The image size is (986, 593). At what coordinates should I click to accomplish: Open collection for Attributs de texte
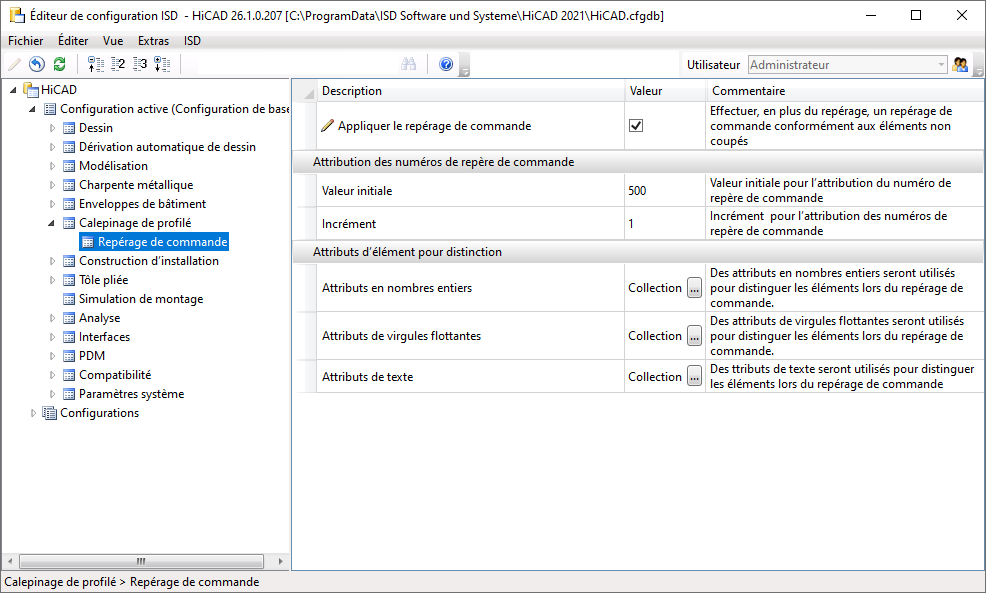click(694, 376)
